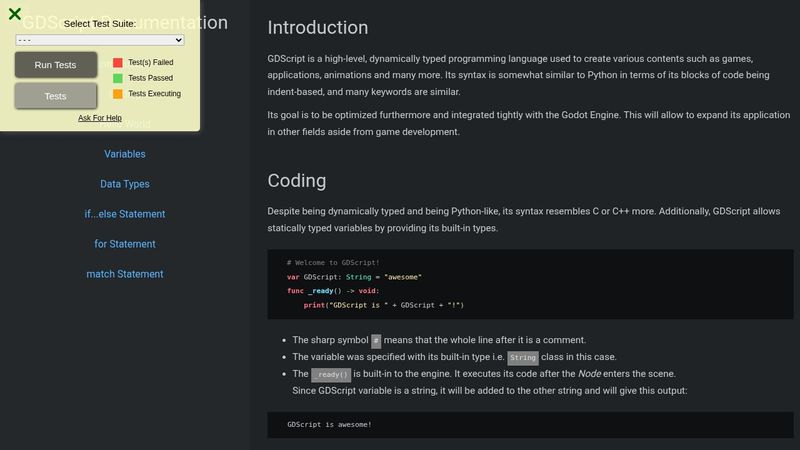Viewport: 800px width, 450px height.
Task: Click the red Test(s) Failed color box
Action: 118,62
